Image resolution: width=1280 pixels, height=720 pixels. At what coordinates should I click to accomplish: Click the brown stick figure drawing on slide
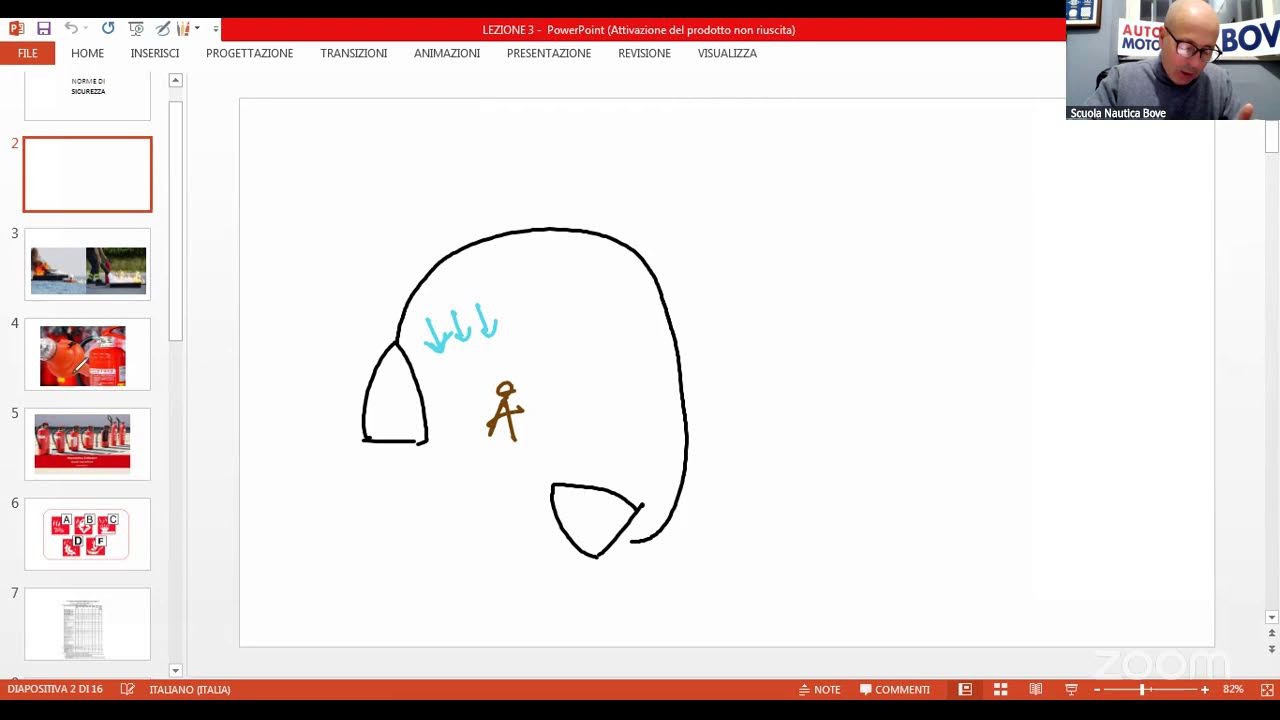click(x=505, y=411)
